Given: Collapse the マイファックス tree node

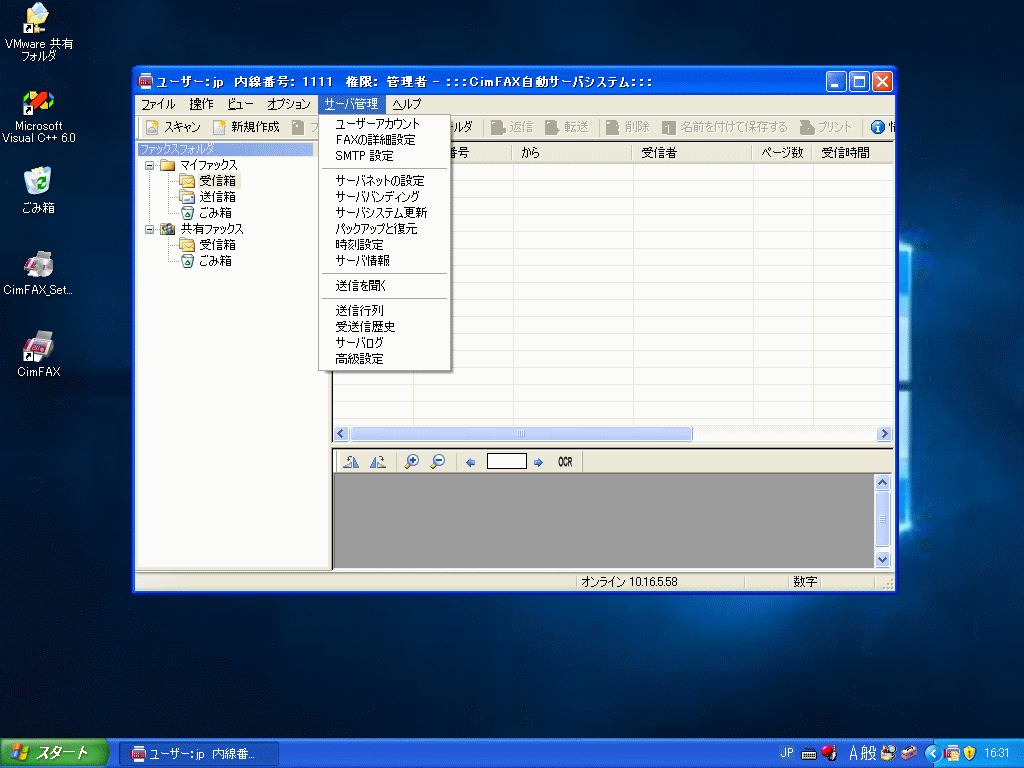Looking at the screenshot, I should pyautogui.click(x=150, y=165).
